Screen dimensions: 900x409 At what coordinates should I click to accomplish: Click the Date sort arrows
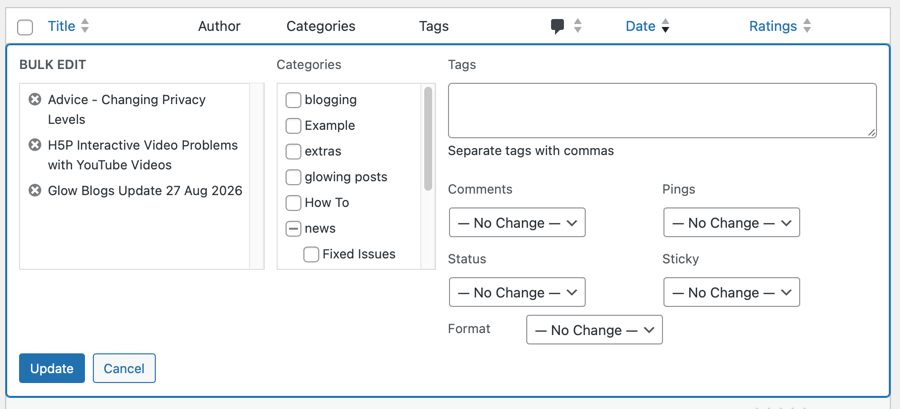[x=665, y=26]
